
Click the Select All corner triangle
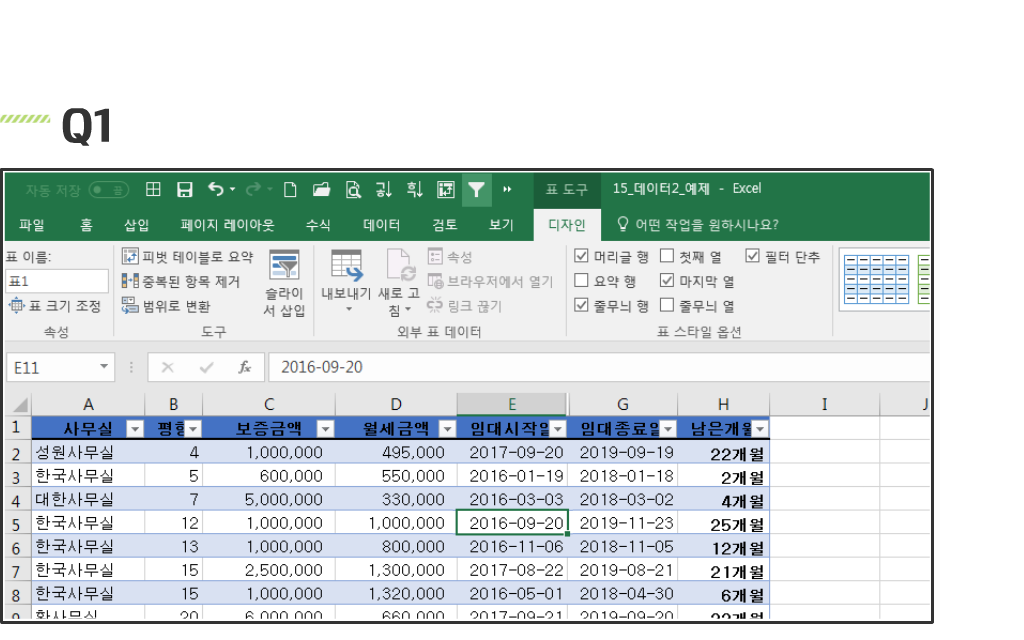(20, 405)
